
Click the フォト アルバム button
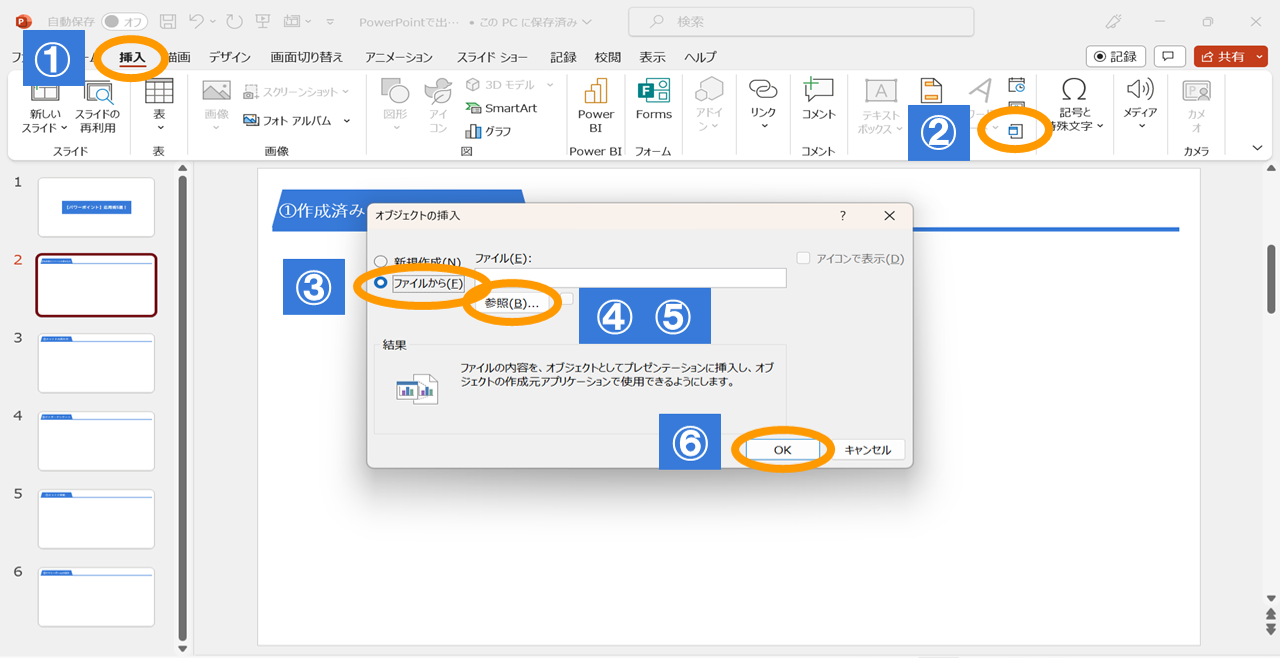coord(290,120)
